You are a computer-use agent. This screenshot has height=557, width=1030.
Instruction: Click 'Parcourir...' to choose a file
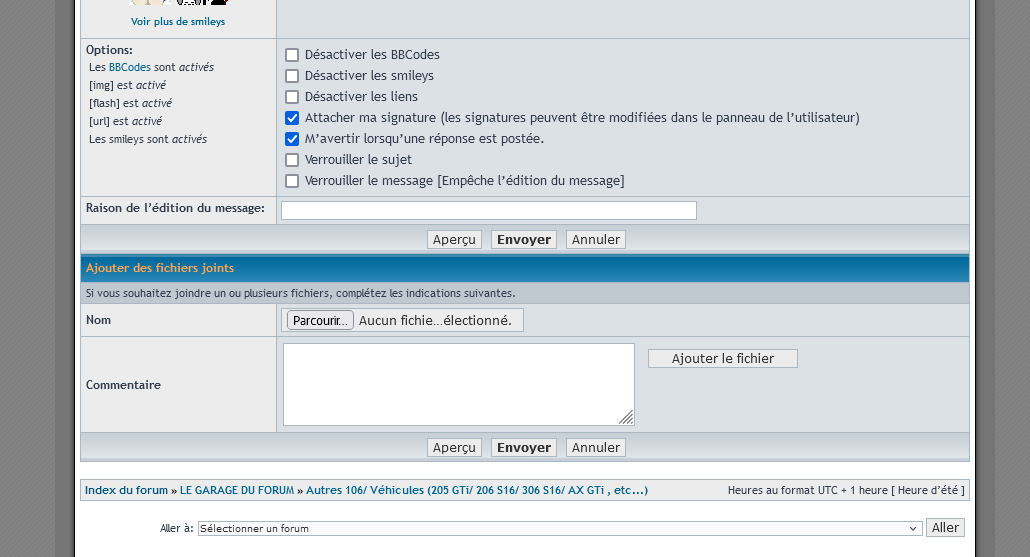(x=320, y=321)
